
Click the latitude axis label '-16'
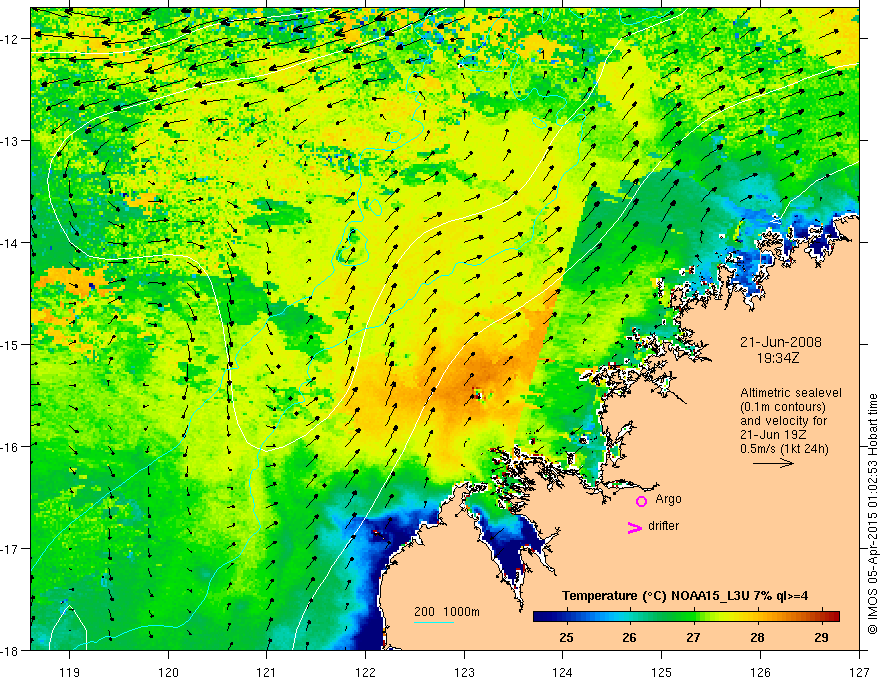(x=11, y=447)
